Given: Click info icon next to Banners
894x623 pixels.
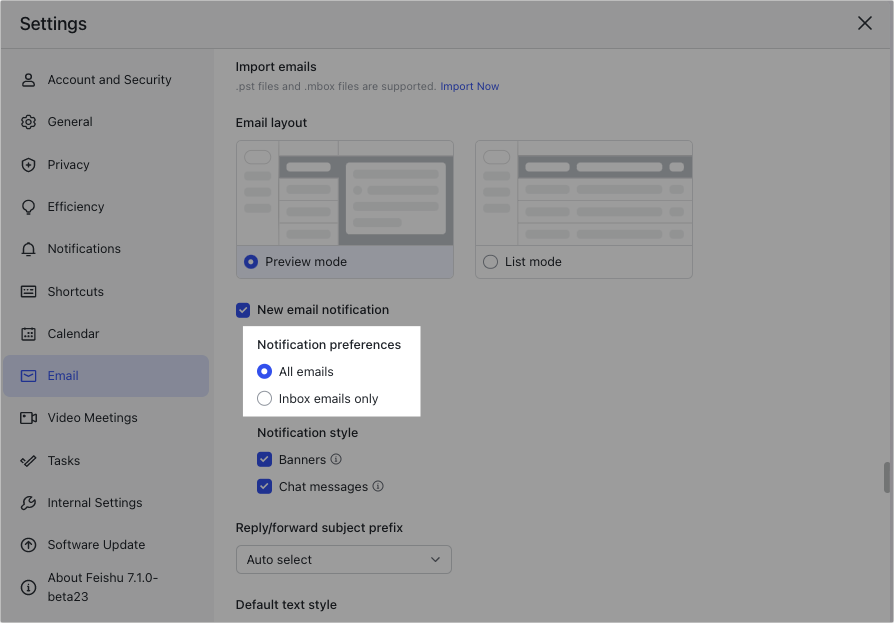Looking at the screenshot, I should click(x=336, y=459).
